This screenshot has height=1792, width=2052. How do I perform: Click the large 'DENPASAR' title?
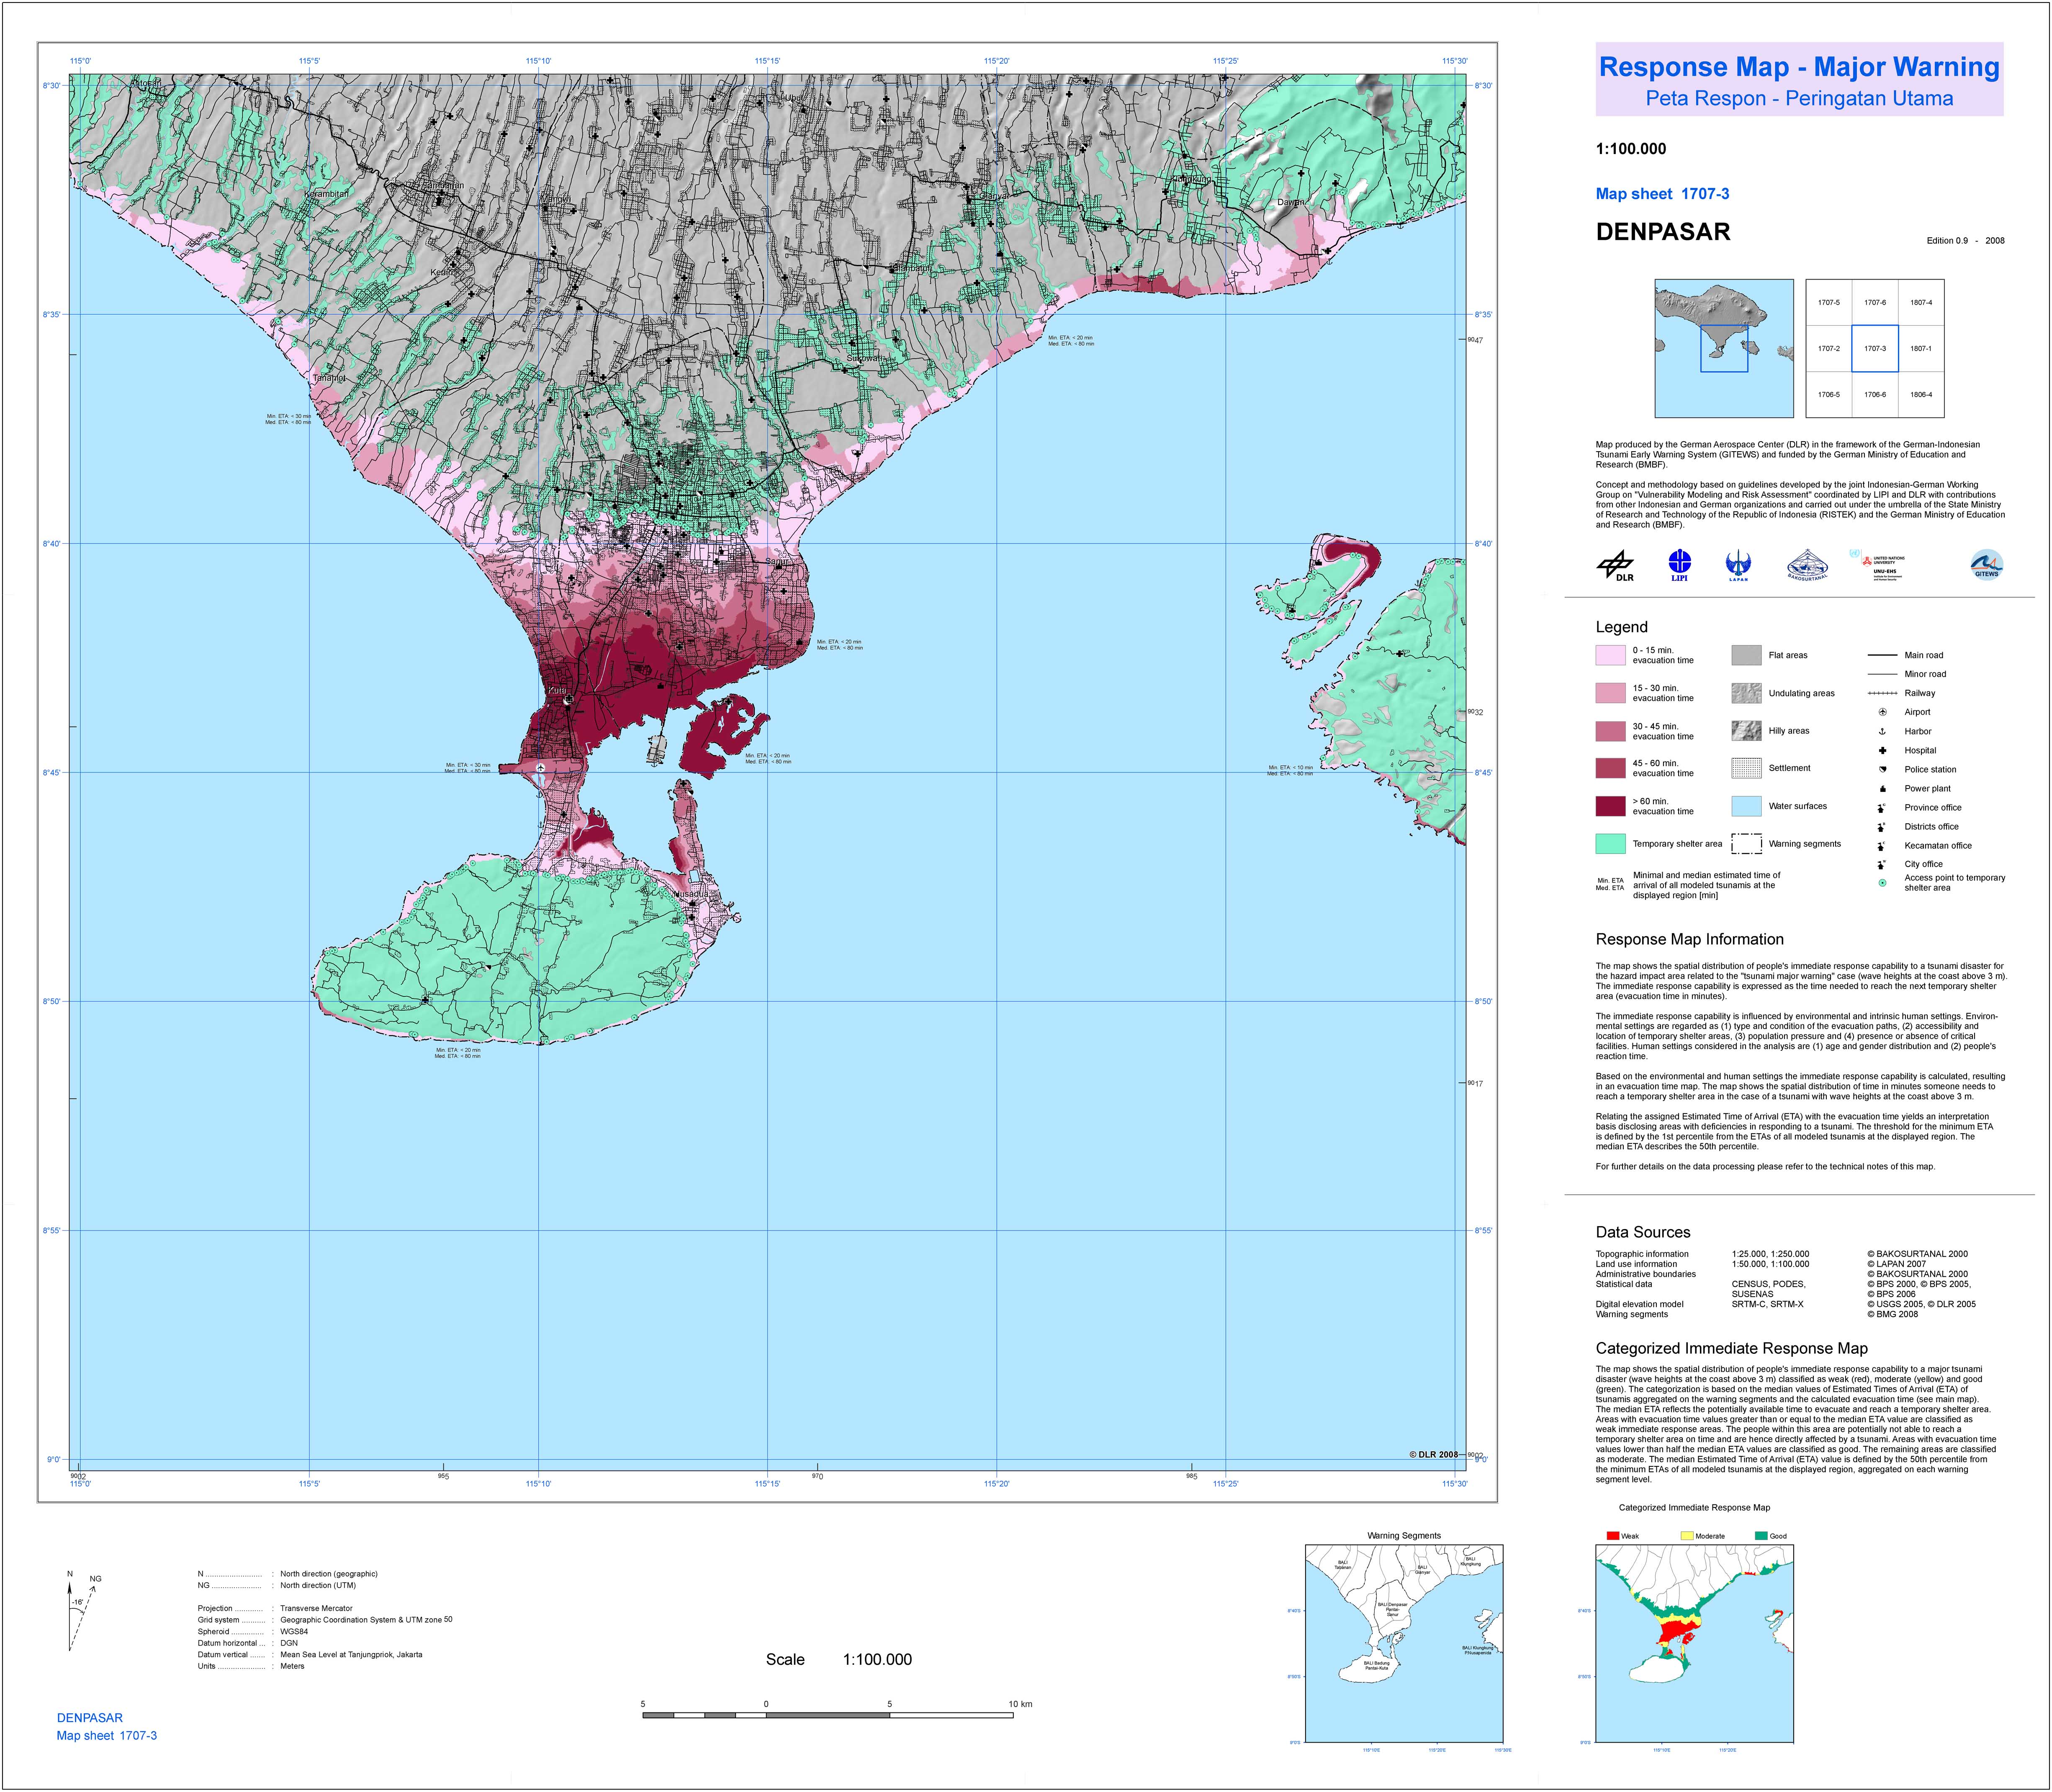pos(1663,232)
